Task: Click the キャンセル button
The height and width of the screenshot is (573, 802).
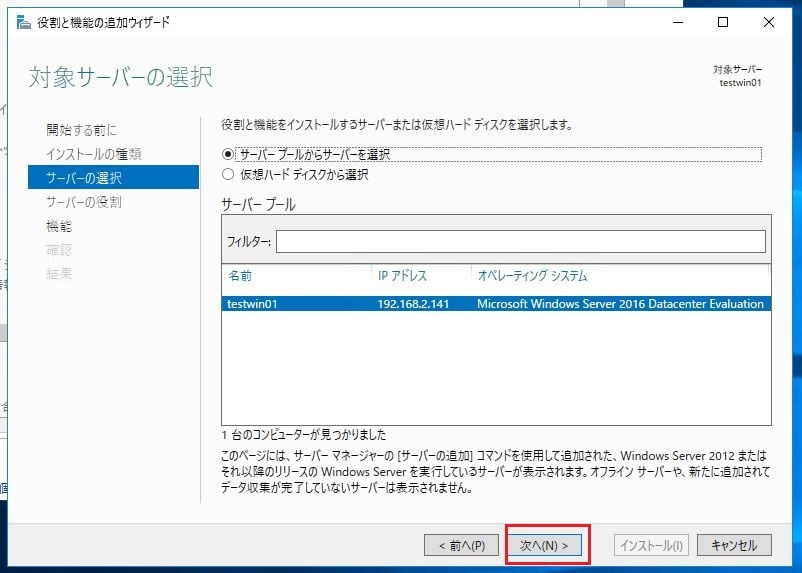Action: coord(734,545)
